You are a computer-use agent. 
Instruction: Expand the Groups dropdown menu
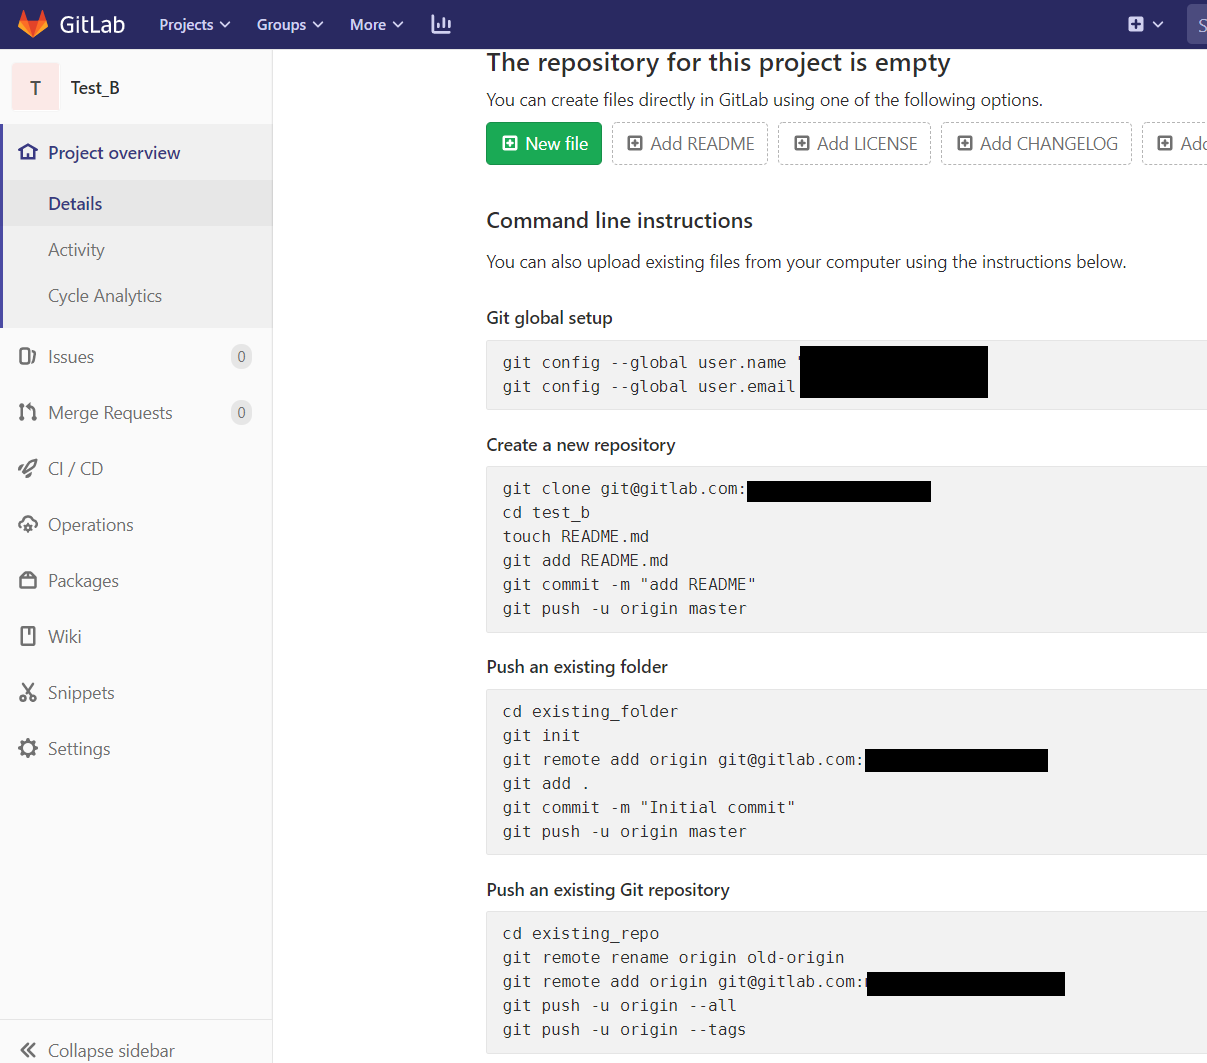pyautogui.click(x=290, y=24)
